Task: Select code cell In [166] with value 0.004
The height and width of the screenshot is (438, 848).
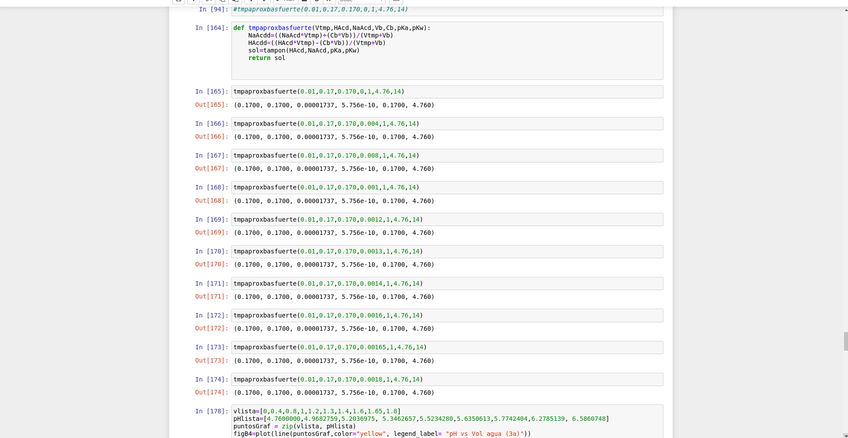Action: click(x=445, y=124)
